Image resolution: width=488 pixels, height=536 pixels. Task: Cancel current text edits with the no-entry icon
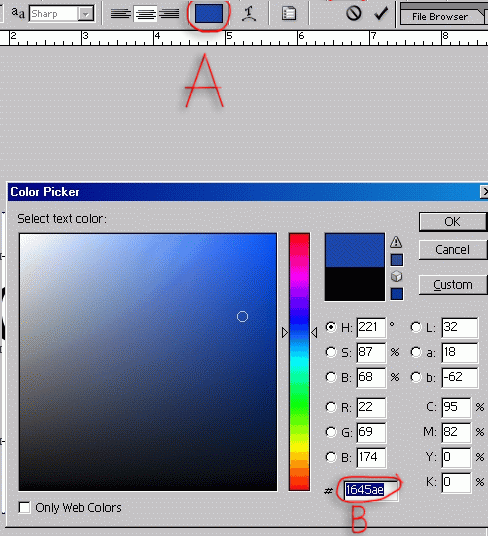tap(354, 13)
